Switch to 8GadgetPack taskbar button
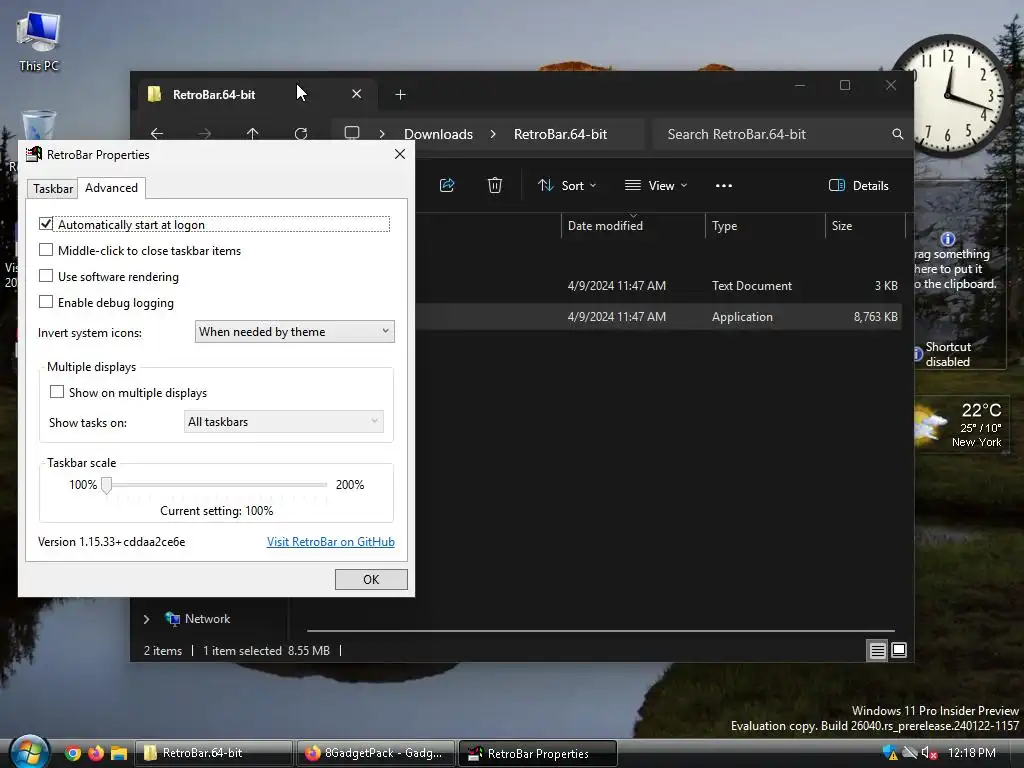This screenshot has height=768, width=1024. pos(376,753)
